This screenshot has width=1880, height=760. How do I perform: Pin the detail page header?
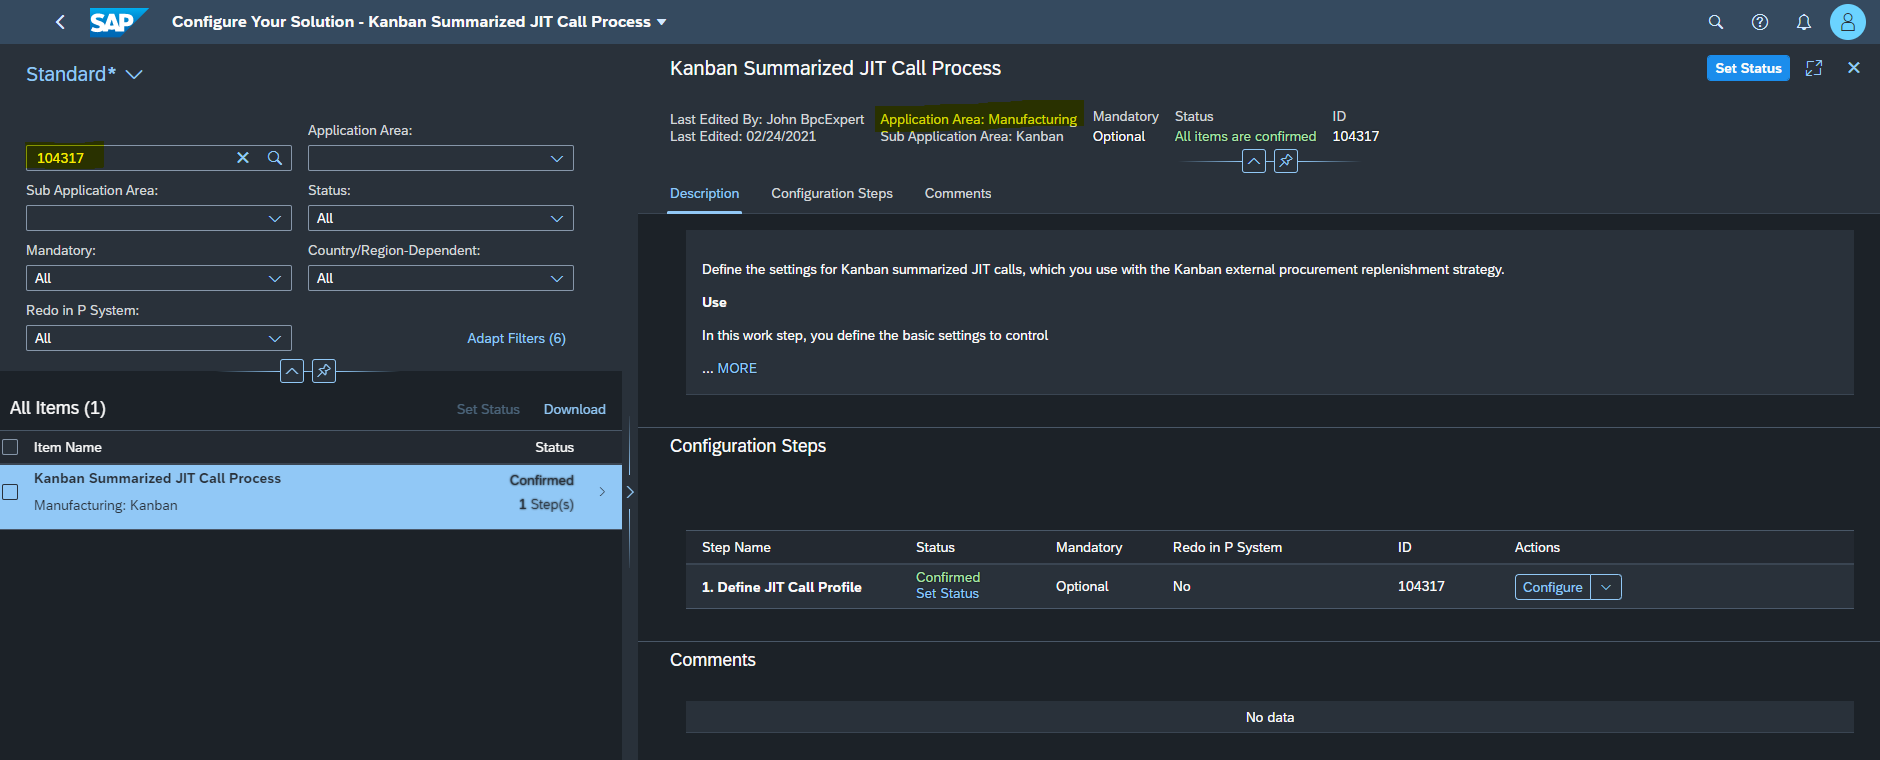pyautogui.click(x=1286, y=161)
